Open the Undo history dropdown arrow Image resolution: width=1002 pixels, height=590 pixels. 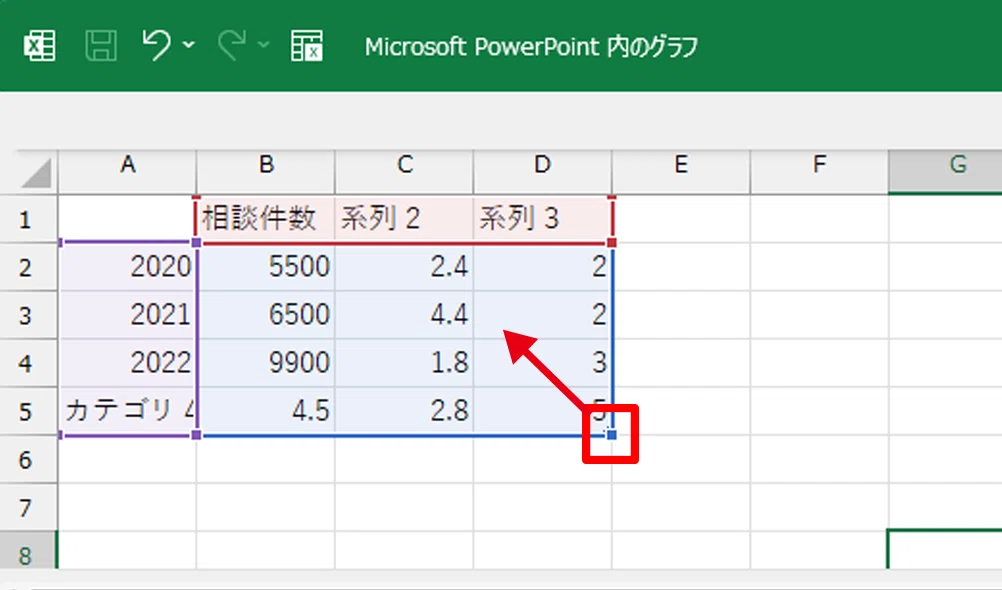coord(189,45)
